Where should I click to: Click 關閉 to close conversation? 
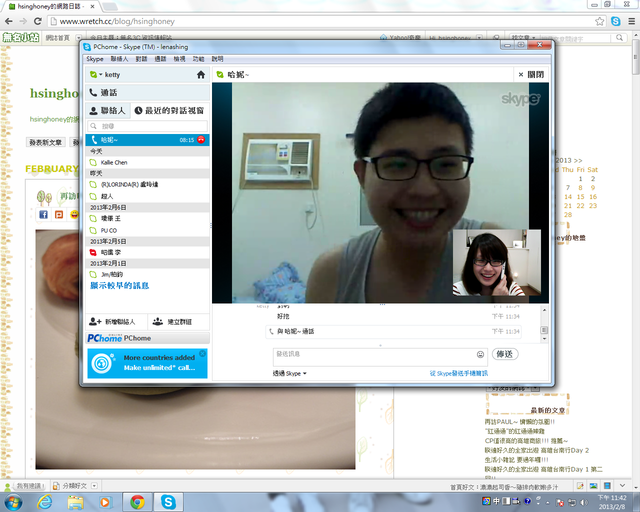pos(531,75)
